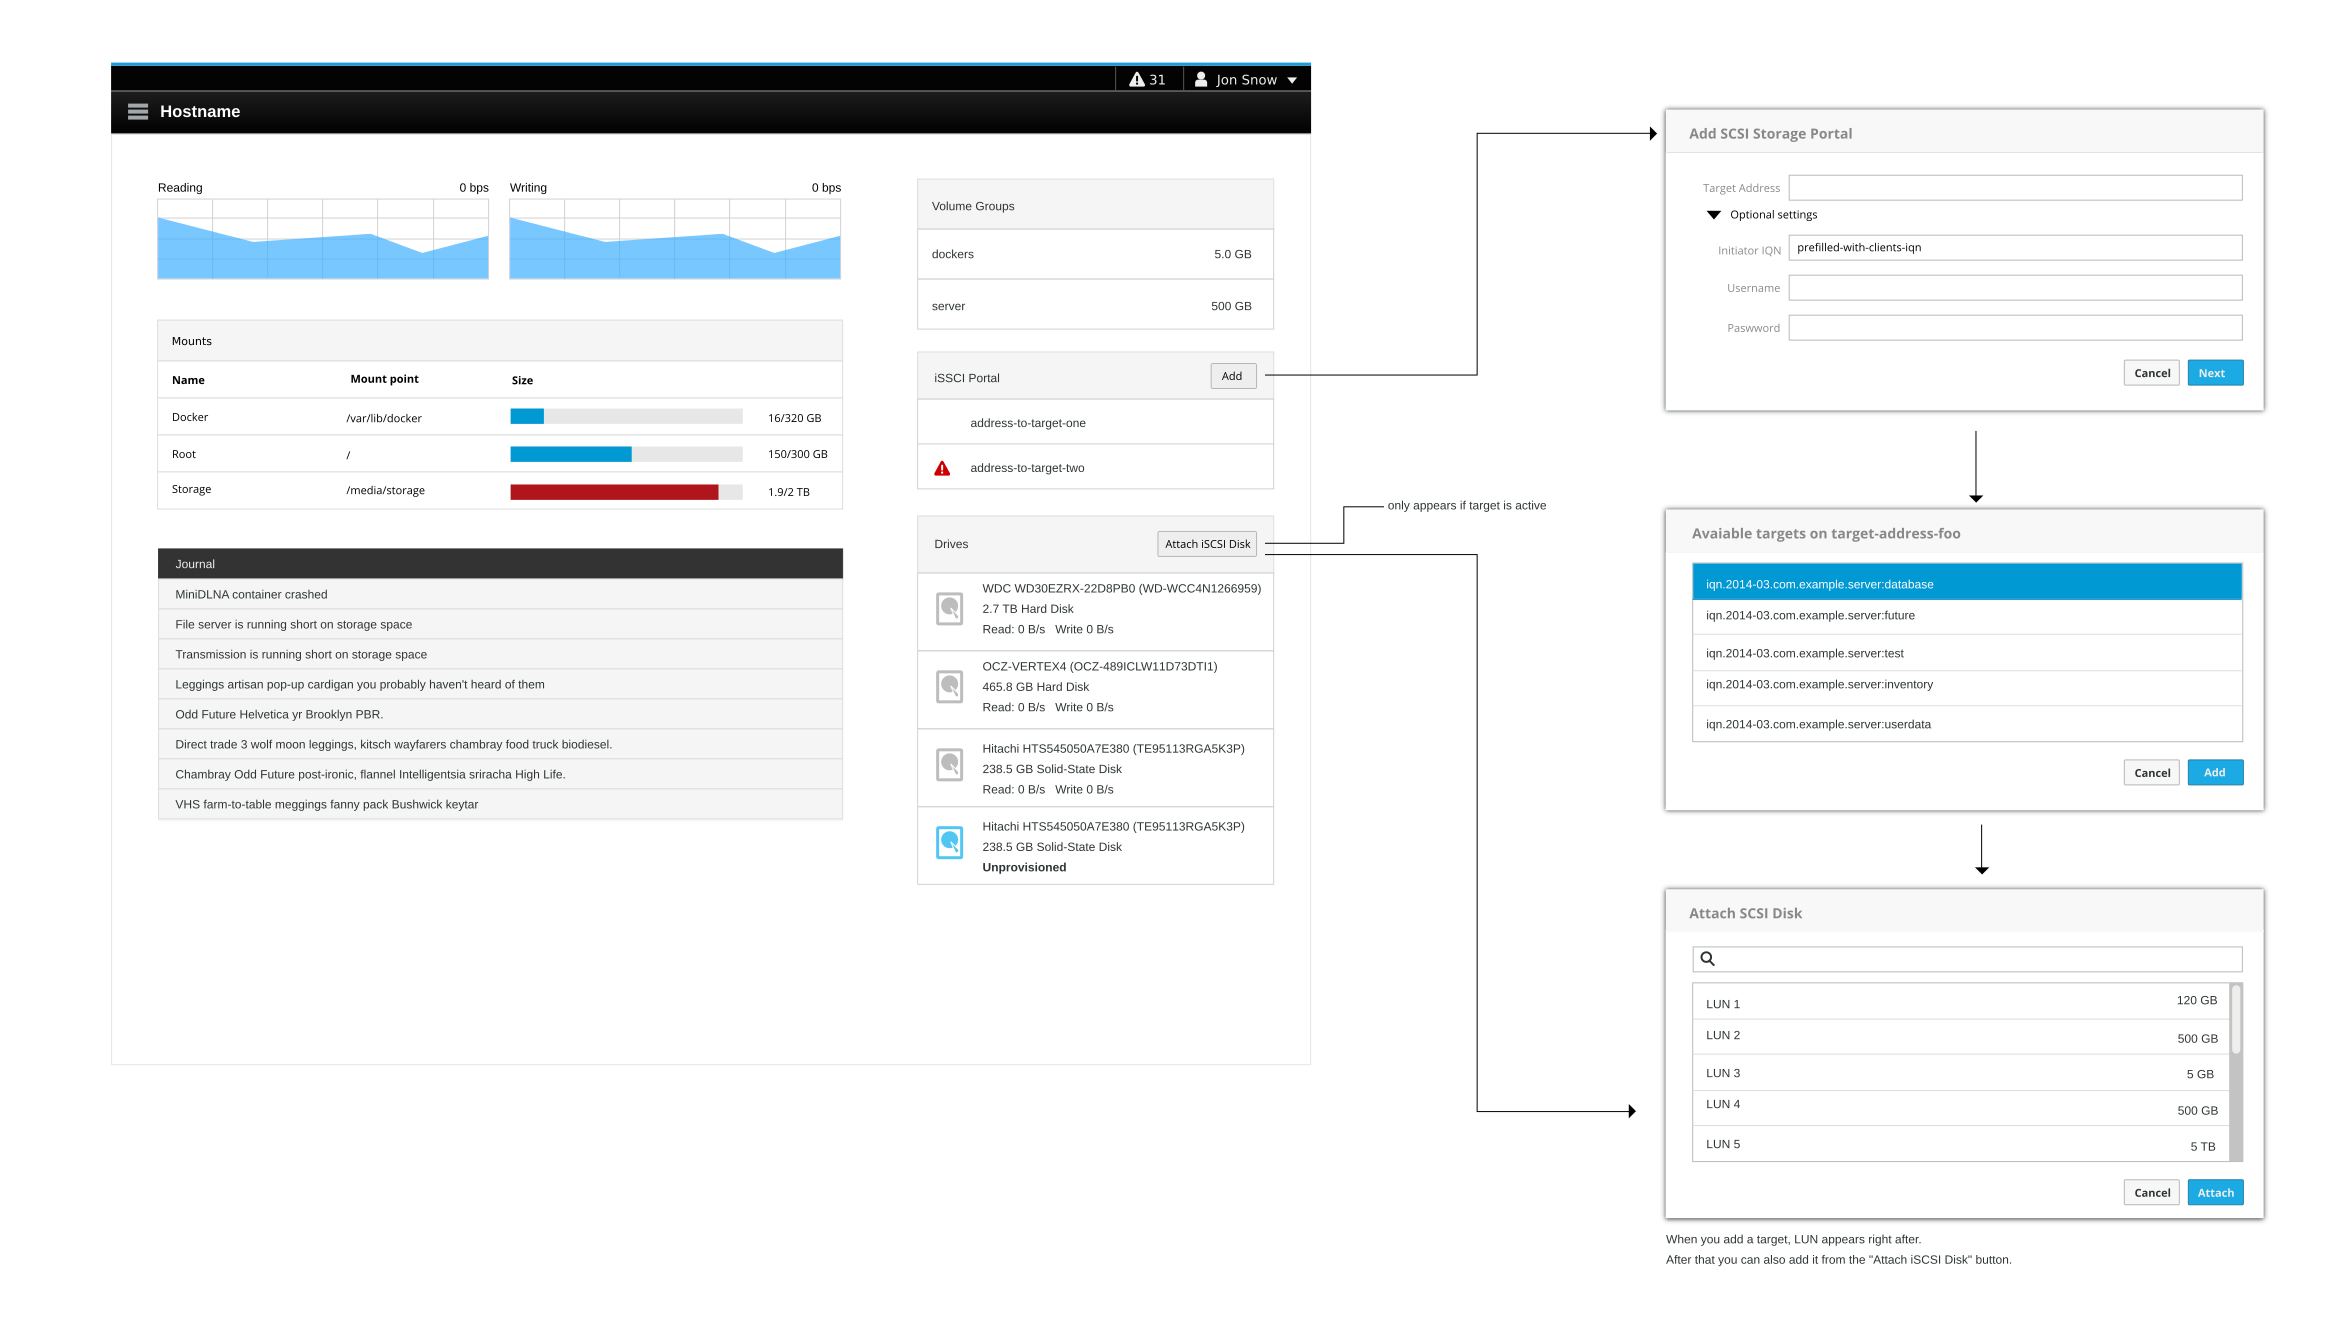Click the blue unprovisioned Hitachi drive icon

(949, 843)
